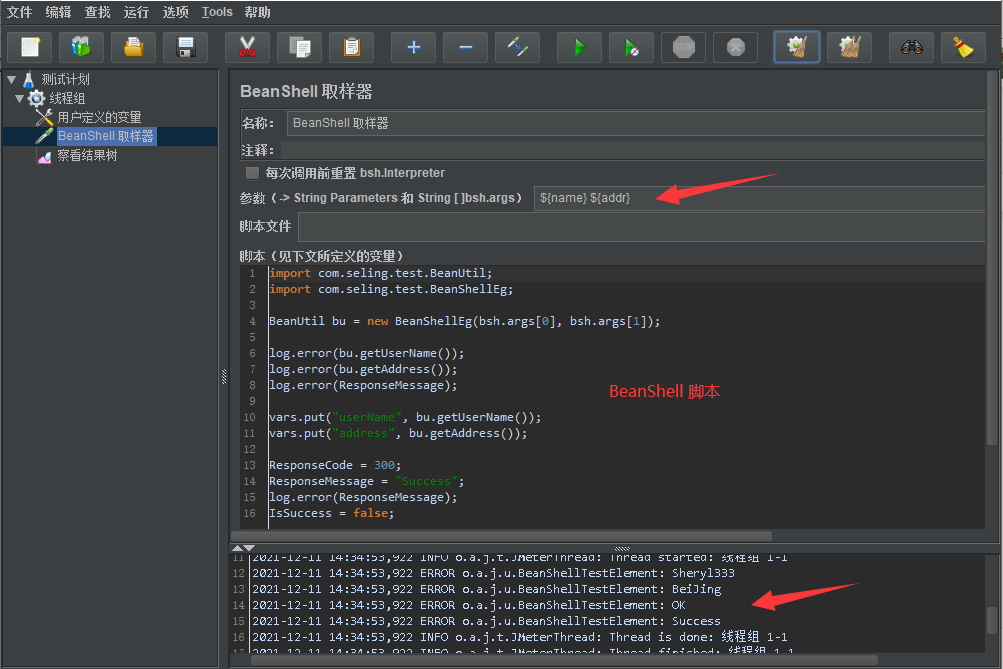Click the Paste toolbar icon

click(x=351, y=46)
